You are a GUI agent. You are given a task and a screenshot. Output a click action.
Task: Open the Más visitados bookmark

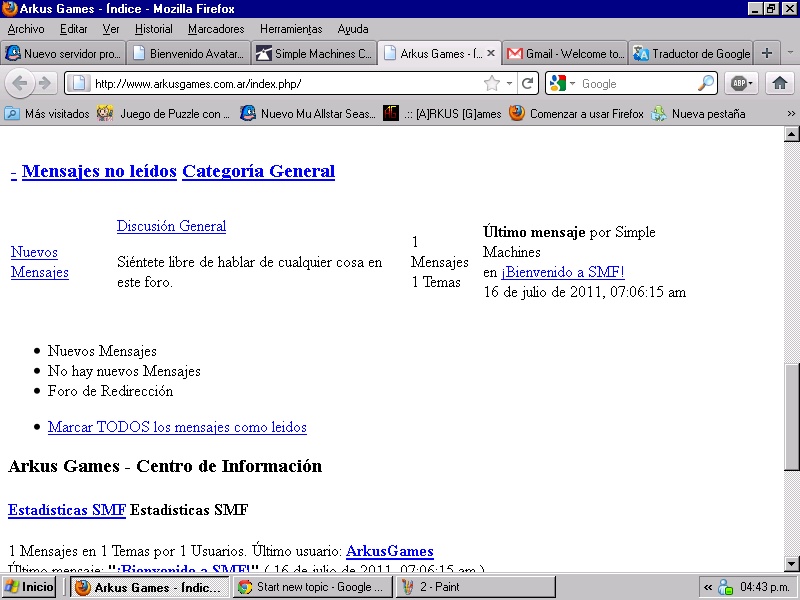click(x=47, y=114)
